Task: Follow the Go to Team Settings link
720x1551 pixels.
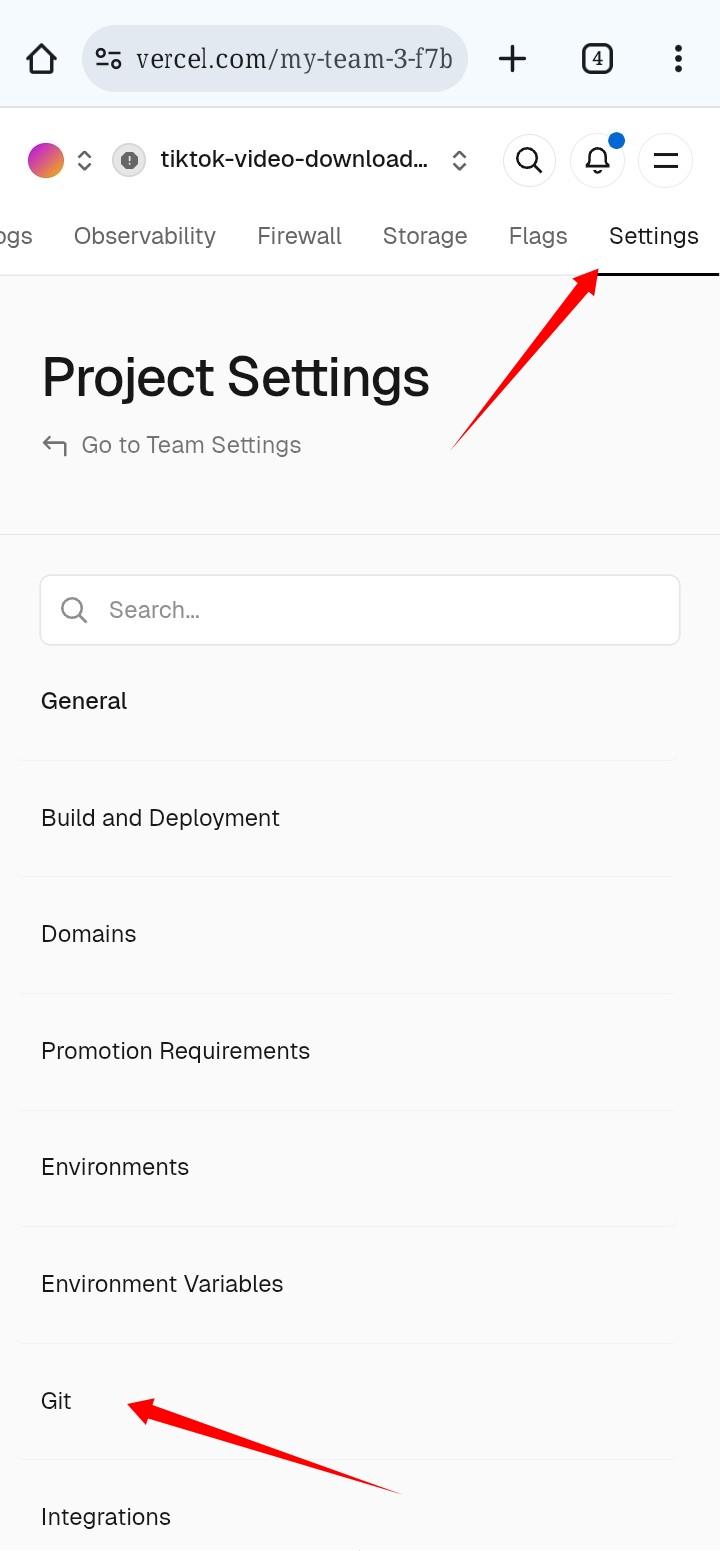Action: [x=190, y=445]
